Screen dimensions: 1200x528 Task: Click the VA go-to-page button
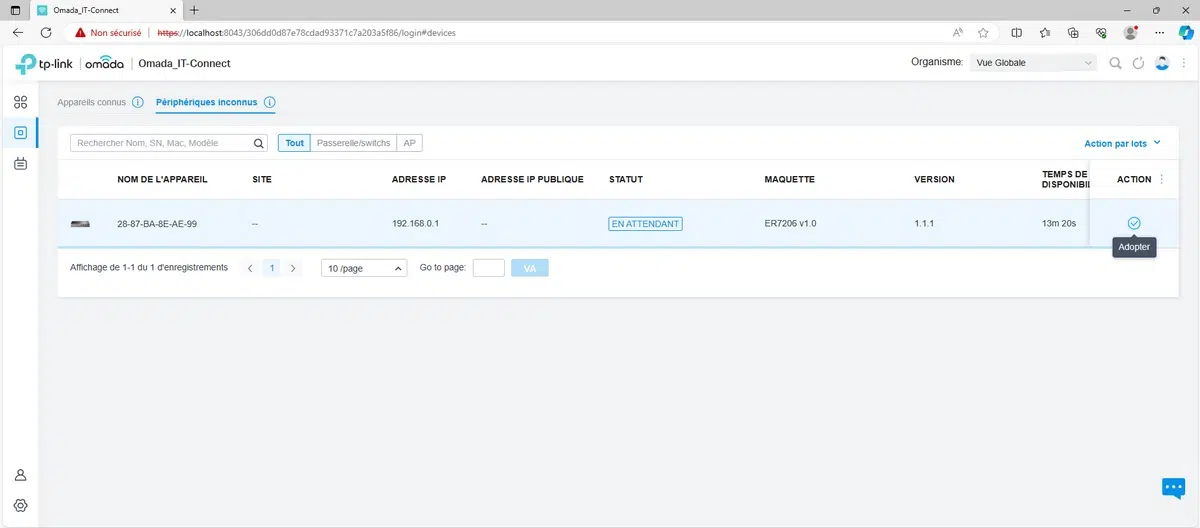pyautogui.click(x=530, y=268)
